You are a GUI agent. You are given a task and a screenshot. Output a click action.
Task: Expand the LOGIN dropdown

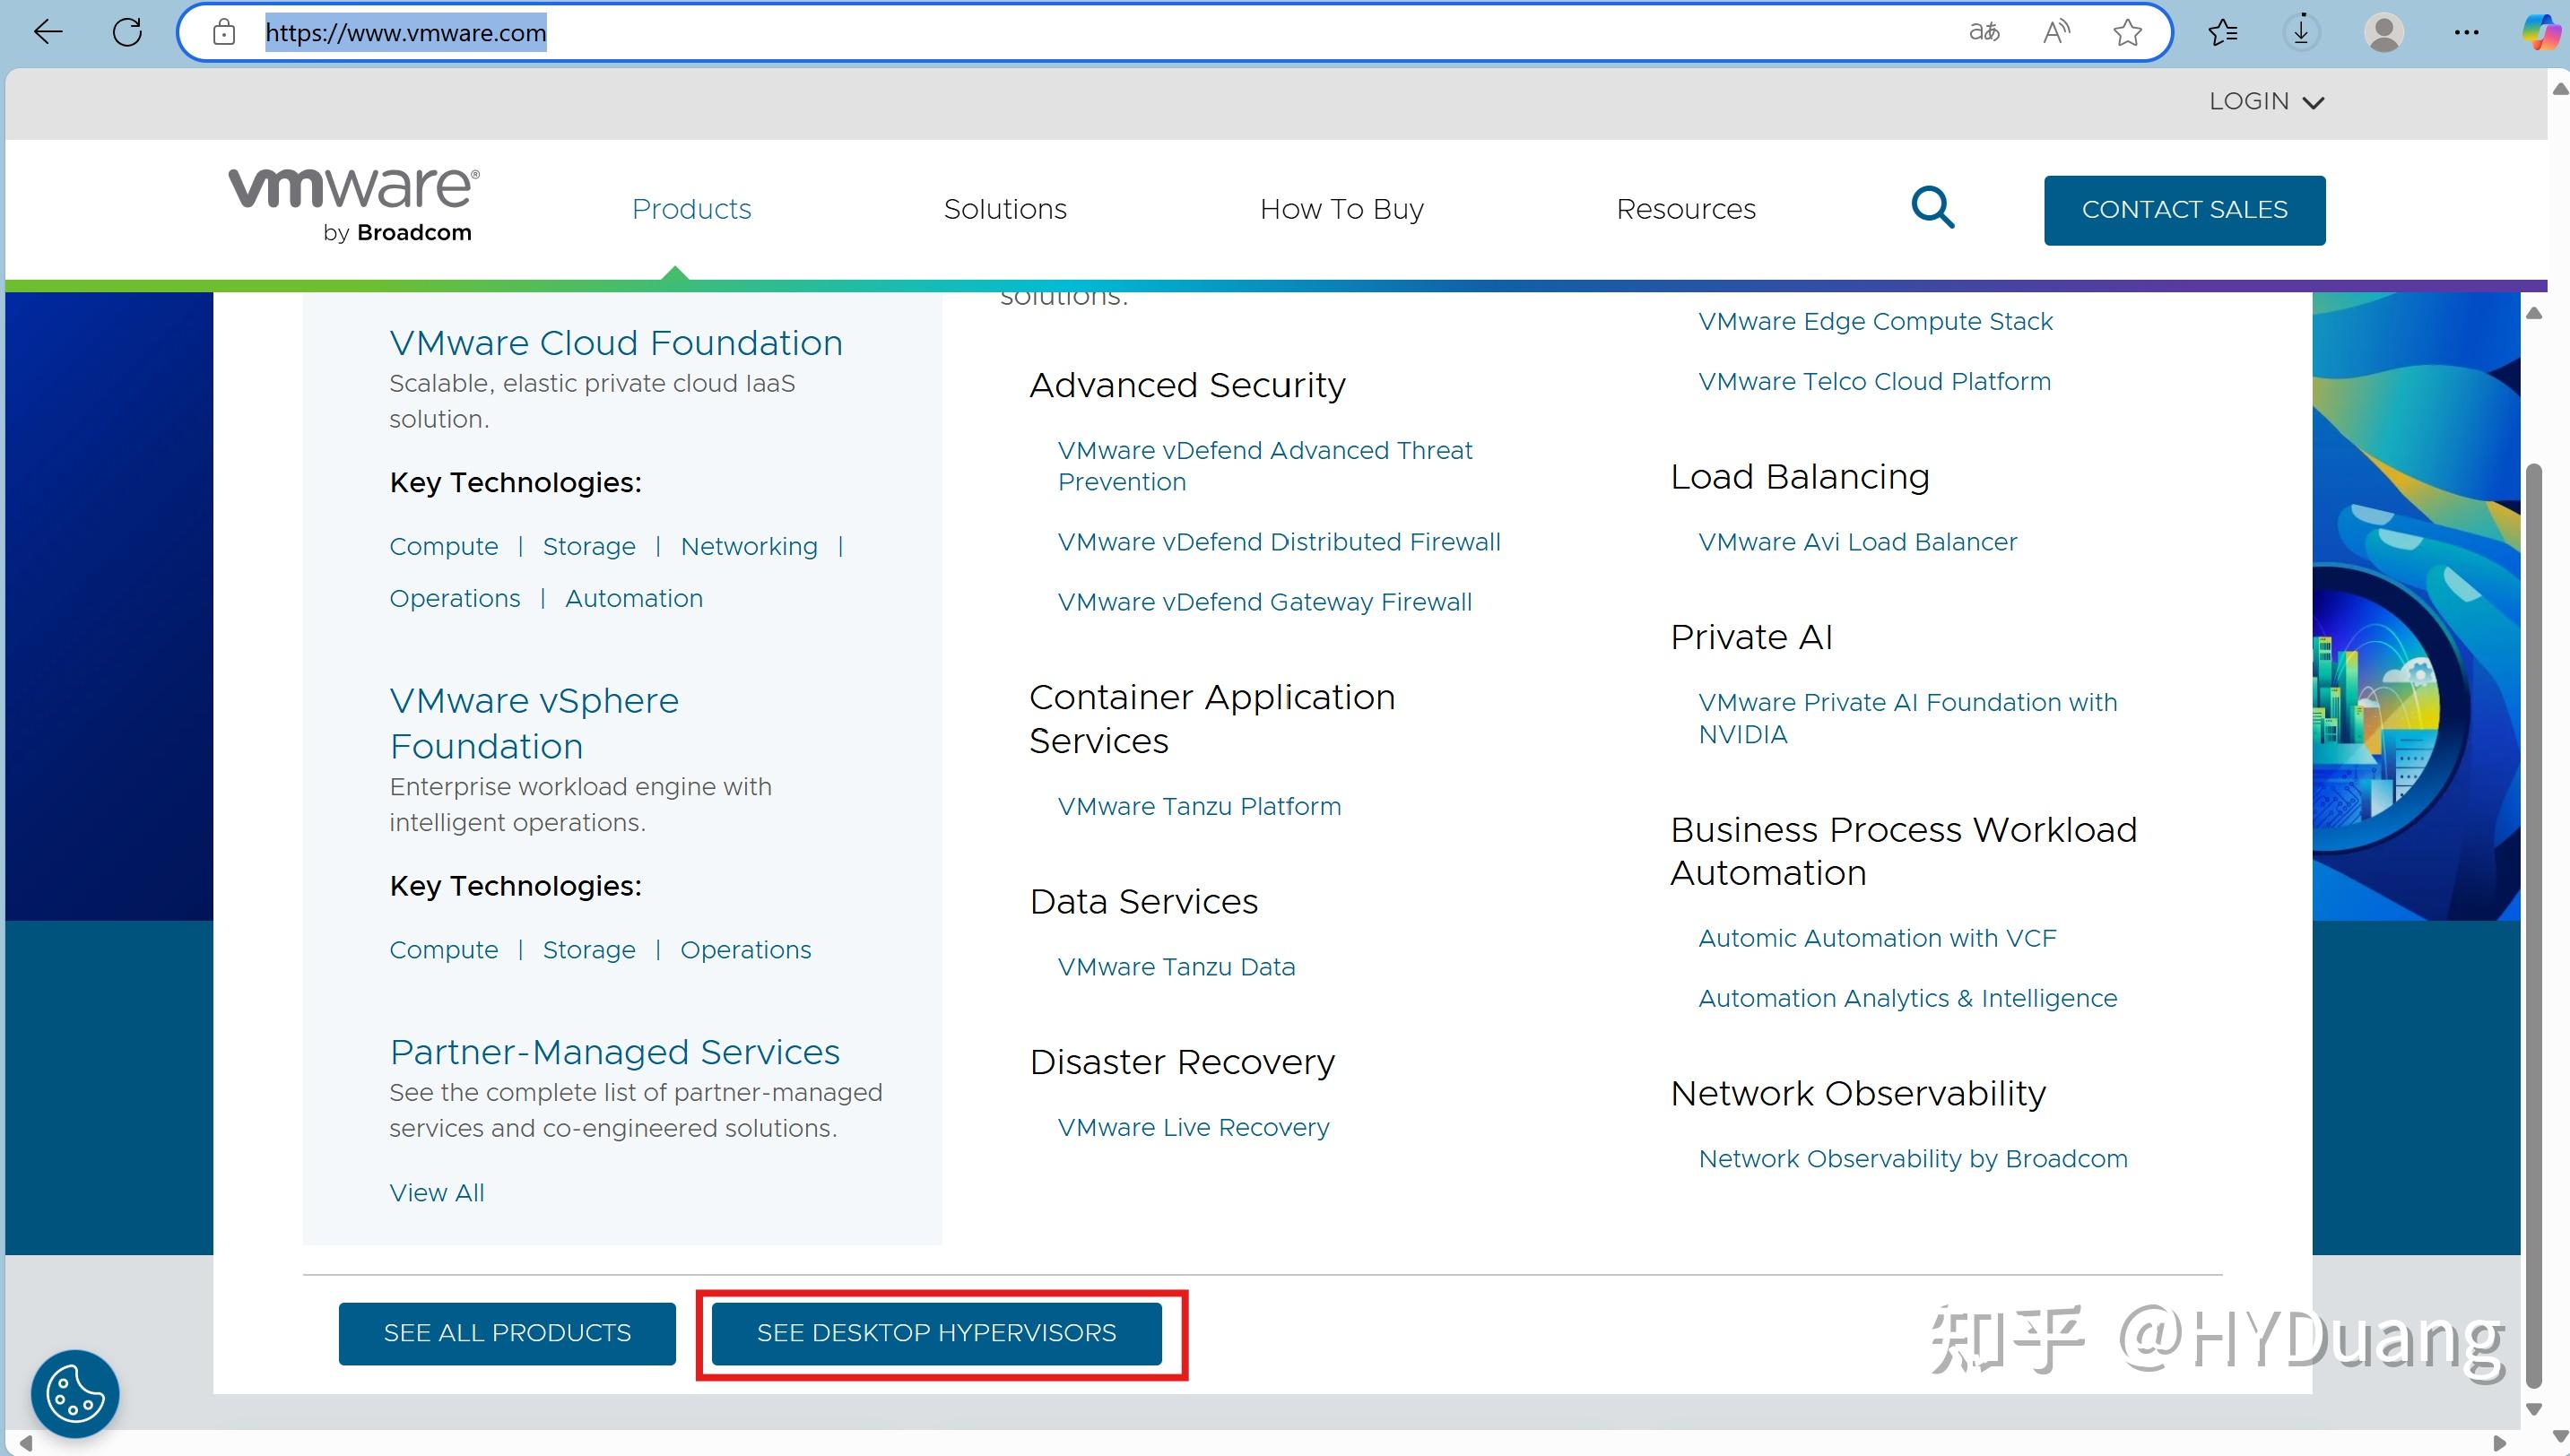tap(2266, 101)
